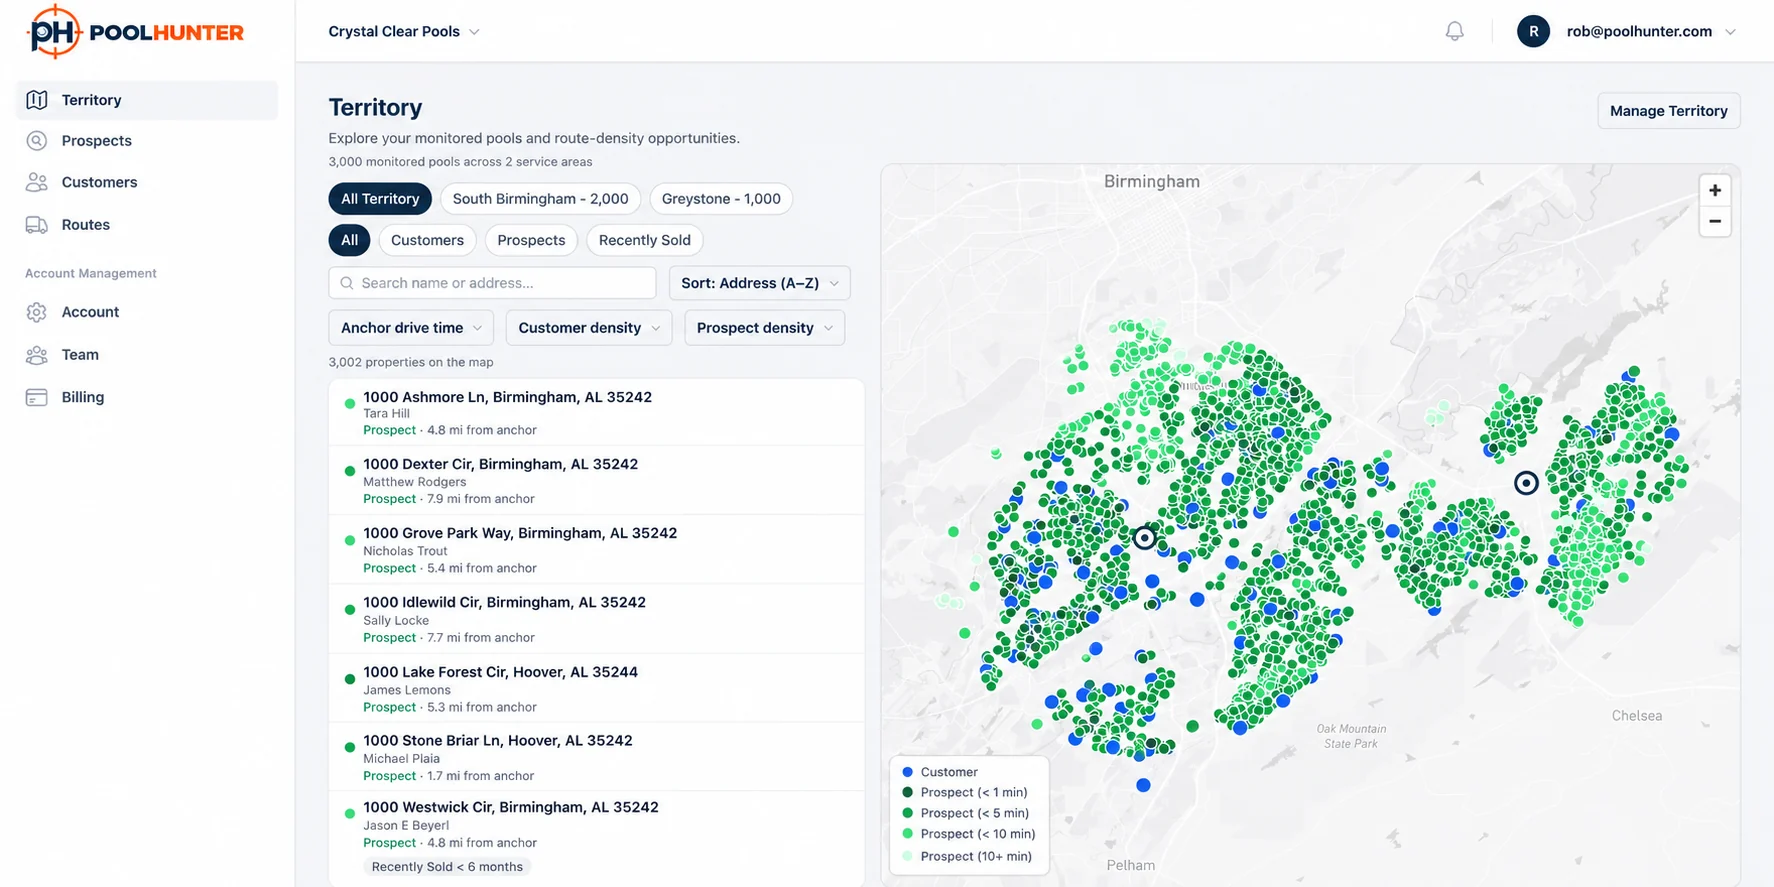Zoom in the map with plus button
This screenshot has height=887, width=1774.
tap(1715, 190)
